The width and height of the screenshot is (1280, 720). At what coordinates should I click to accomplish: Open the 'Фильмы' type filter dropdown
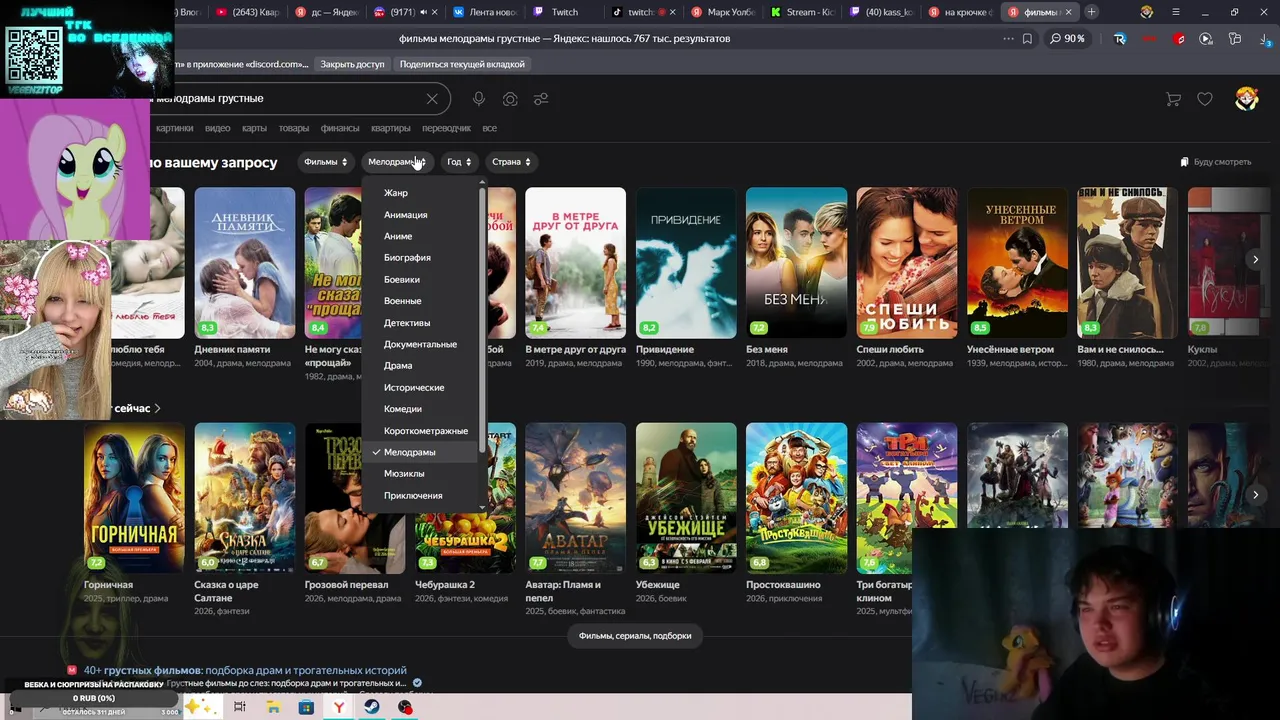coord(326,162)
